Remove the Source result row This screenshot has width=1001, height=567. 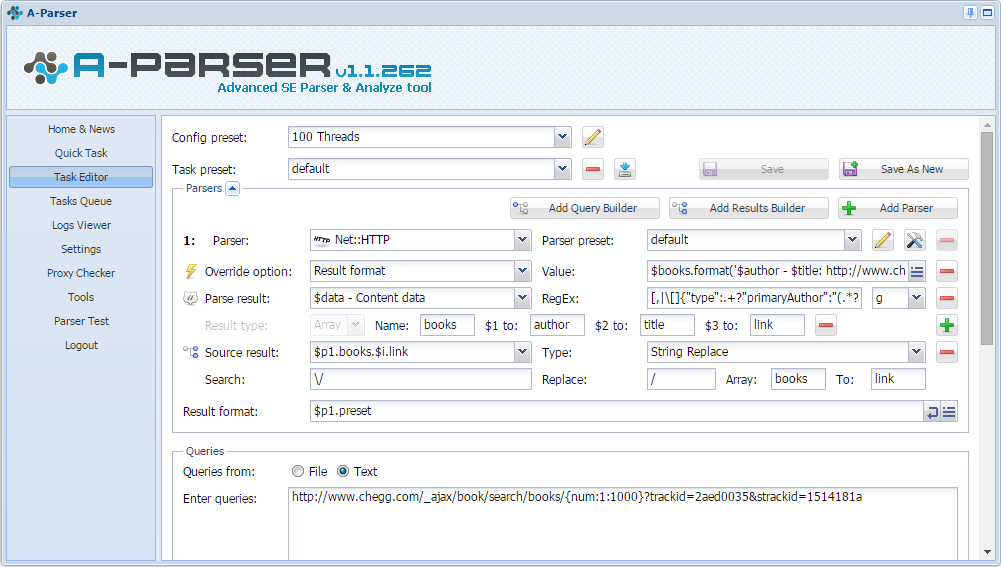pos(947,352)
